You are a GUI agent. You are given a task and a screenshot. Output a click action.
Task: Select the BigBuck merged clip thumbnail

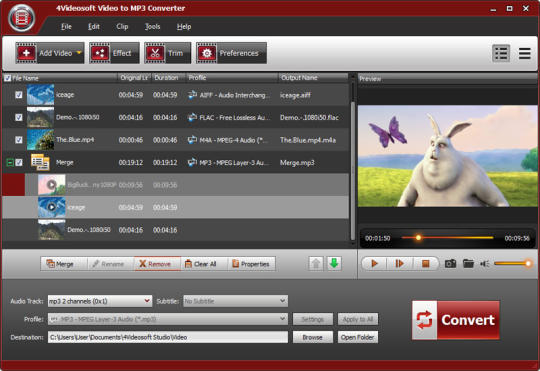click(x=51, y=185)
